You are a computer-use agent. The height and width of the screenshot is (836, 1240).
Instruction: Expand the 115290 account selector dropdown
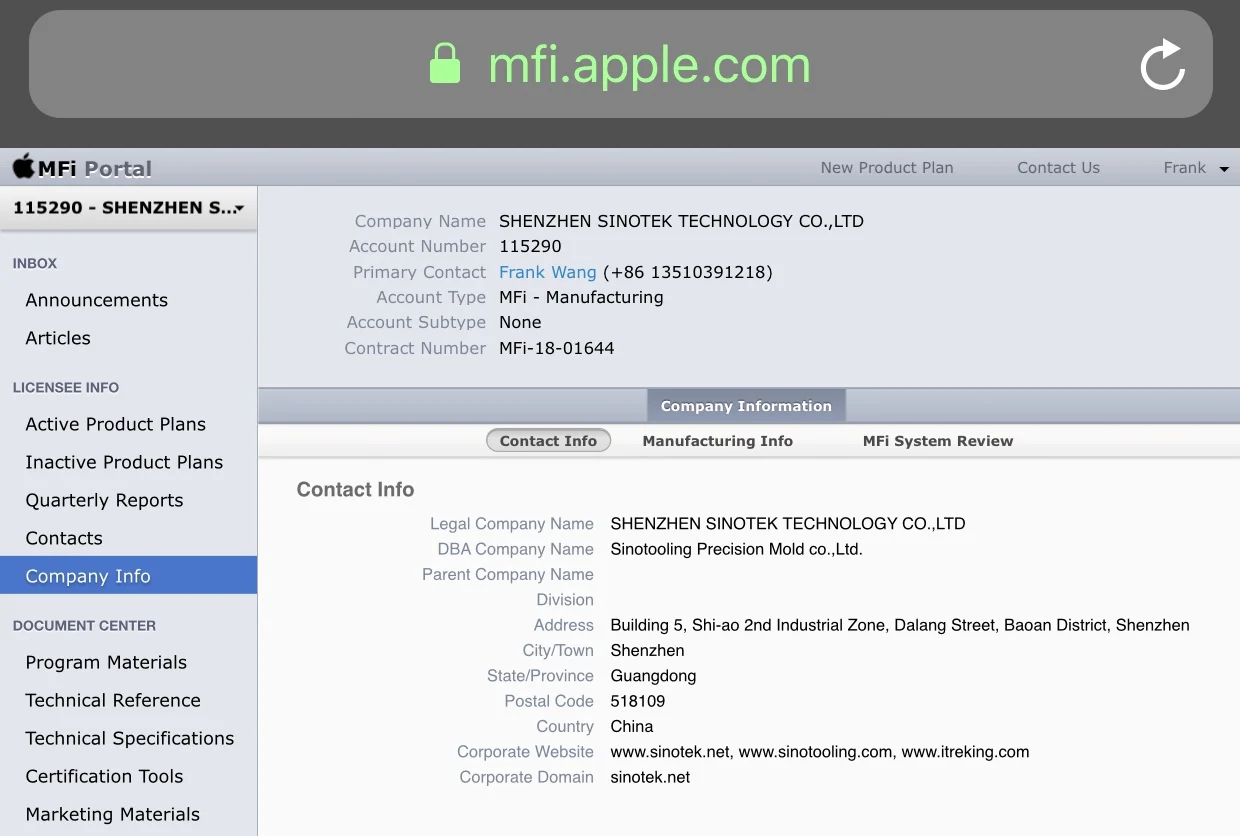[128, 208]
